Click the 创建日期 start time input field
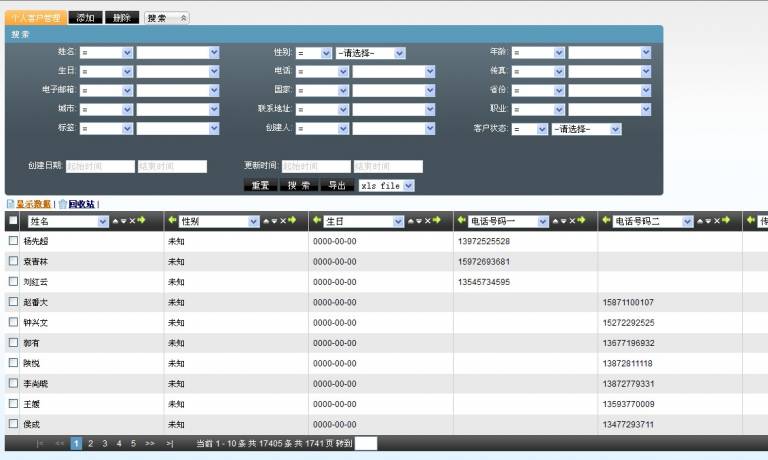The image size is (768, 460). 100,166
